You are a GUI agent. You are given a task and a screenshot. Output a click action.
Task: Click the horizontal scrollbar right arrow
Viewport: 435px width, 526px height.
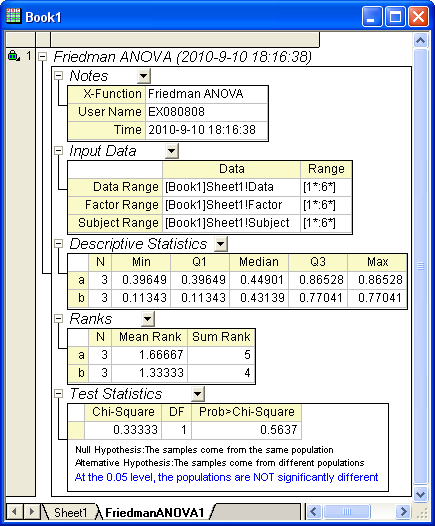pos(403,512)
